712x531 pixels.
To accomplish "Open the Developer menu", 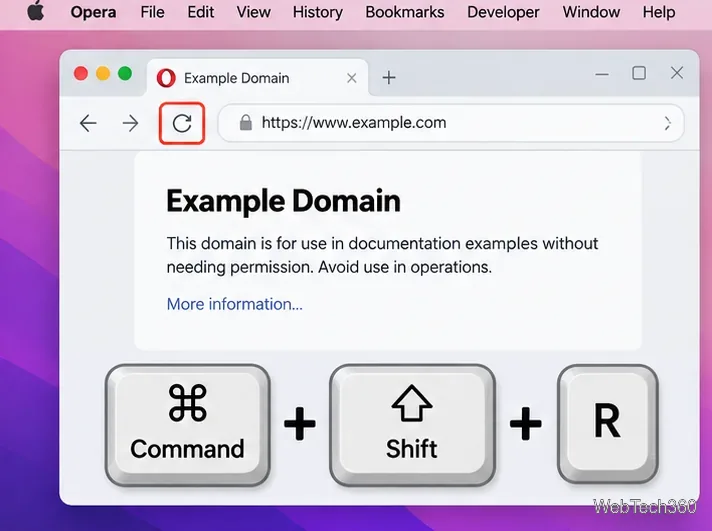I will click(503, 12).
